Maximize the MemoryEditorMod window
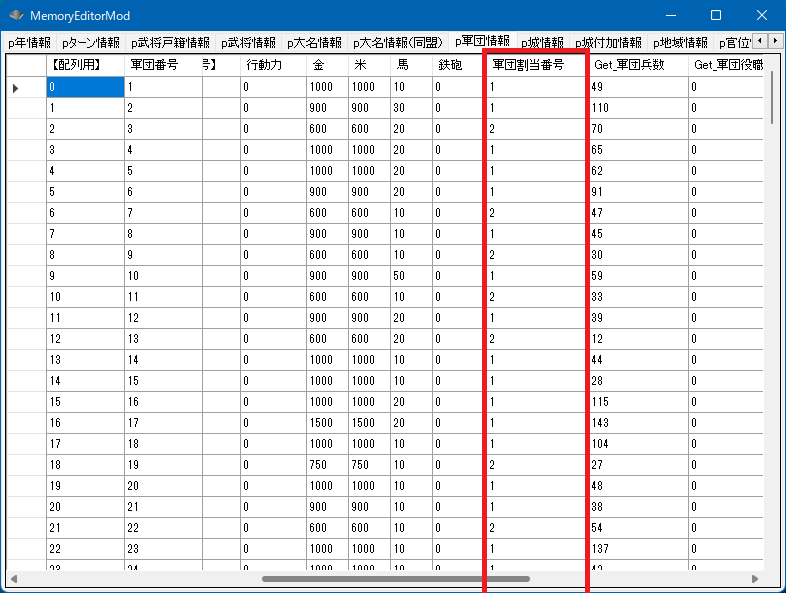Screen dimensions: 786x593 [x=716, y=16]
